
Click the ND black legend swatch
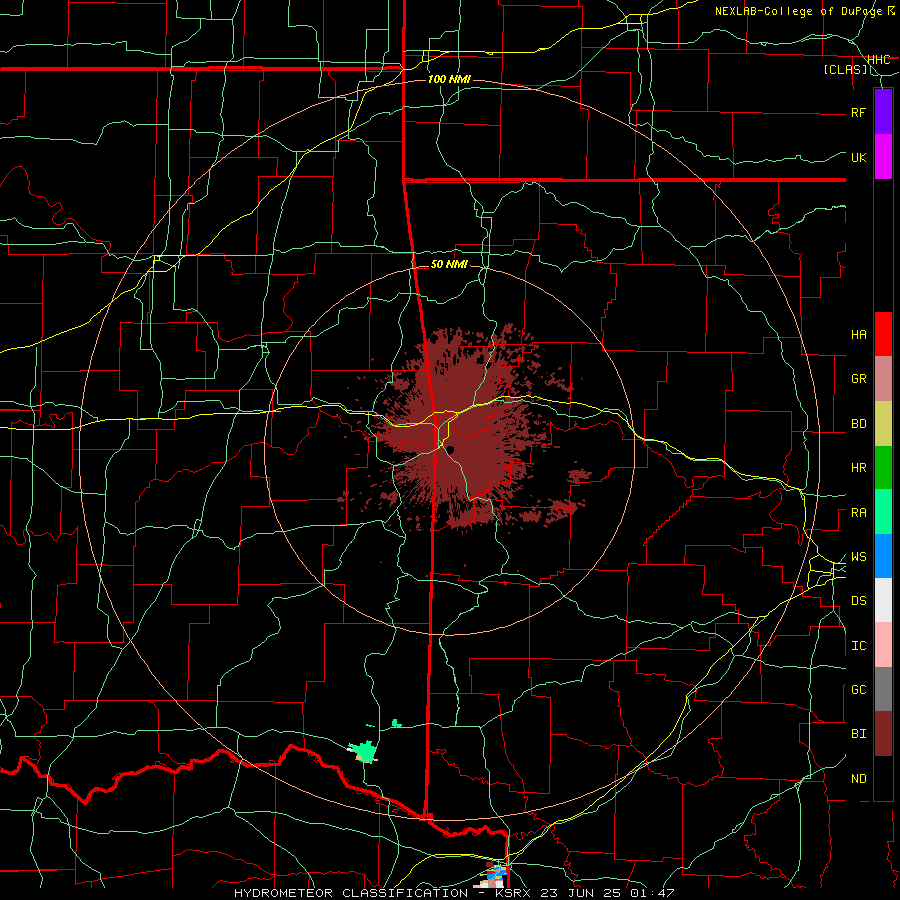883,778
